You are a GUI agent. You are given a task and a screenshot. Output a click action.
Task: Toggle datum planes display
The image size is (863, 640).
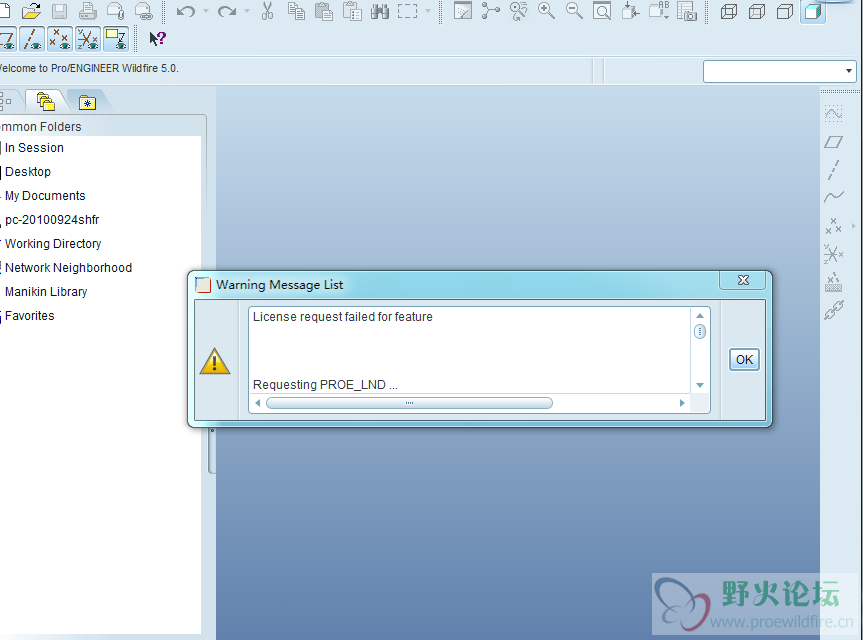pos(7,39)
